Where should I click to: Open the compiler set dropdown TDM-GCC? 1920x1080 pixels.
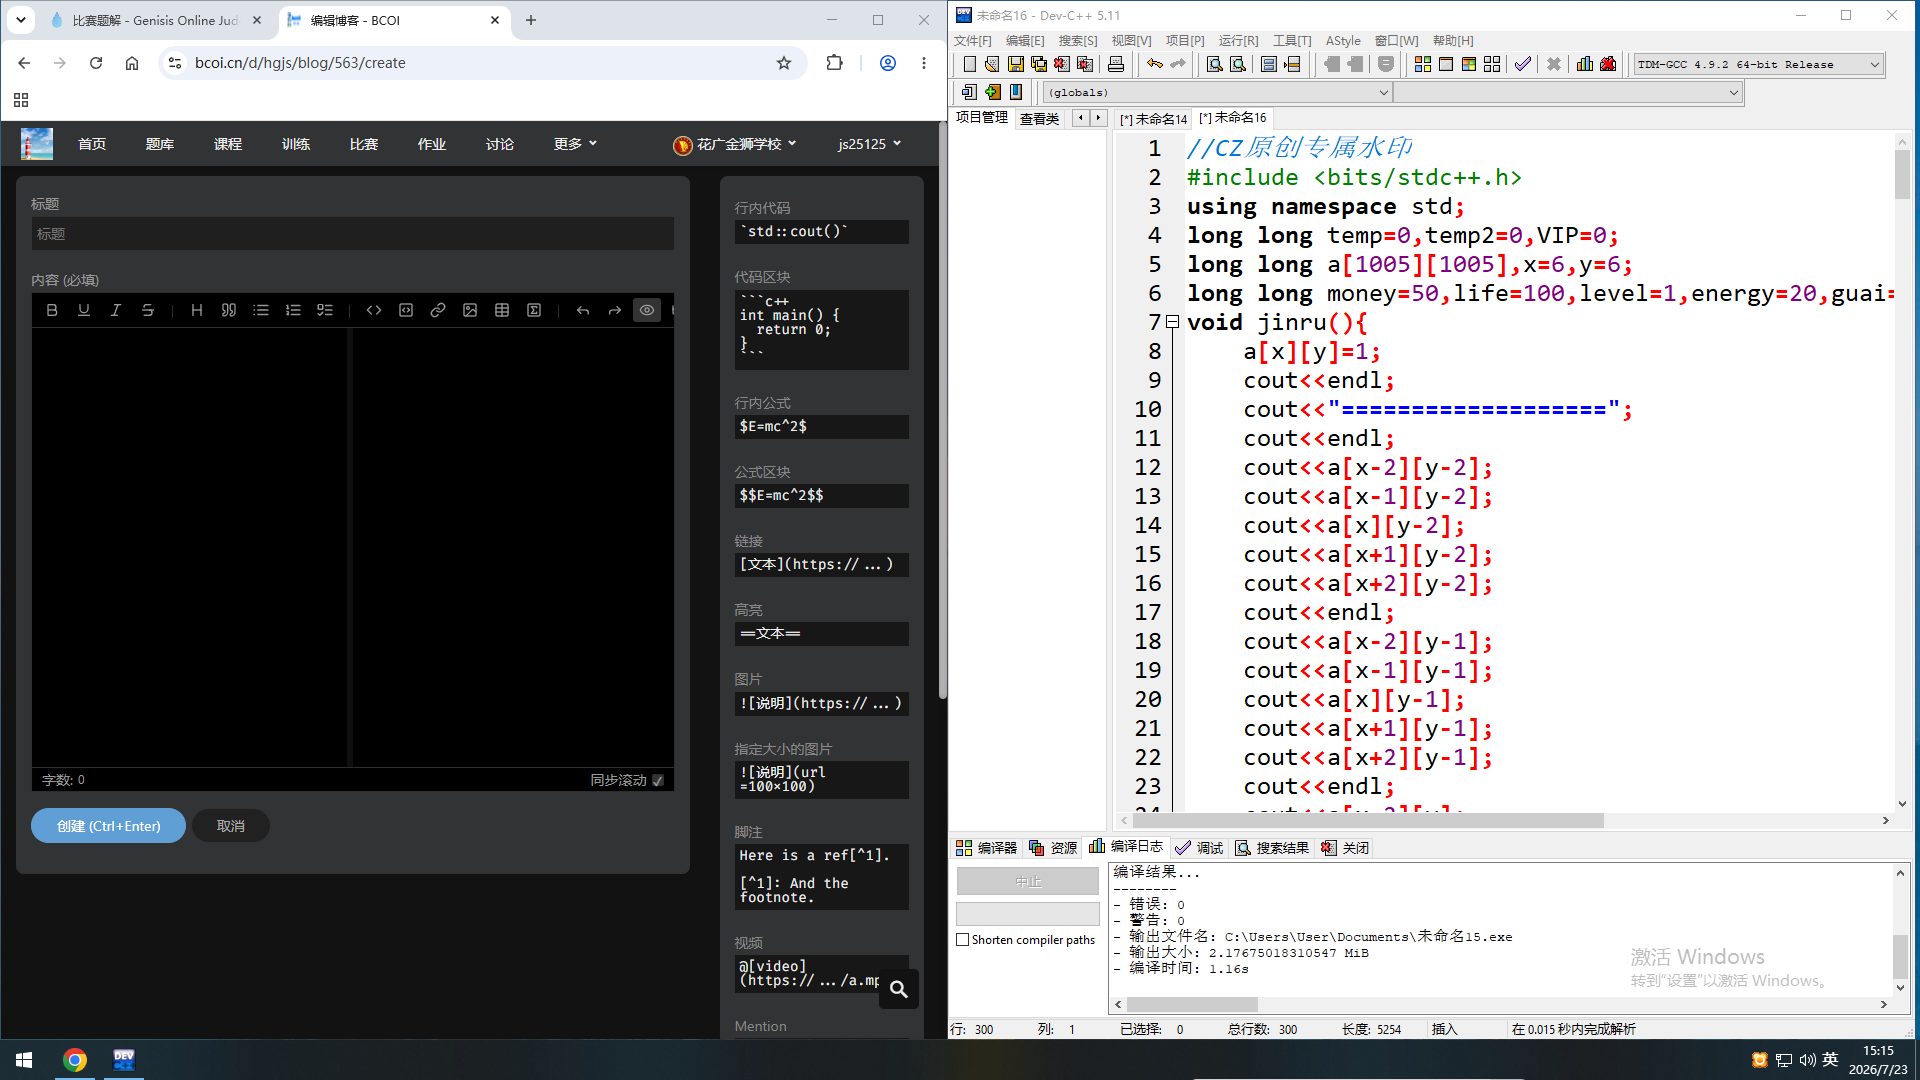click(1759, 64)
